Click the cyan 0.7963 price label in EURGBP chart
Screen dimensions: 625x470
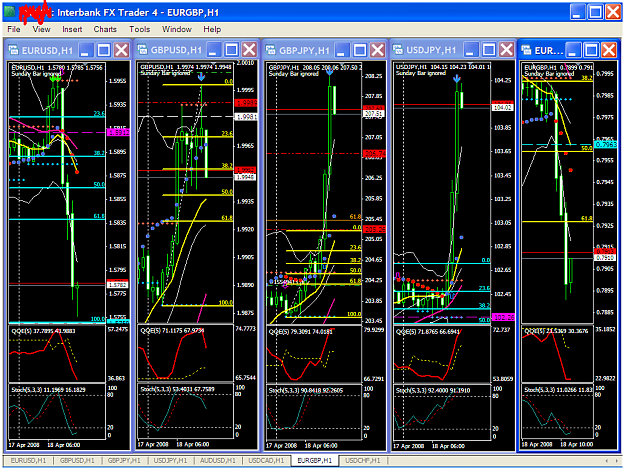[605, 144]
